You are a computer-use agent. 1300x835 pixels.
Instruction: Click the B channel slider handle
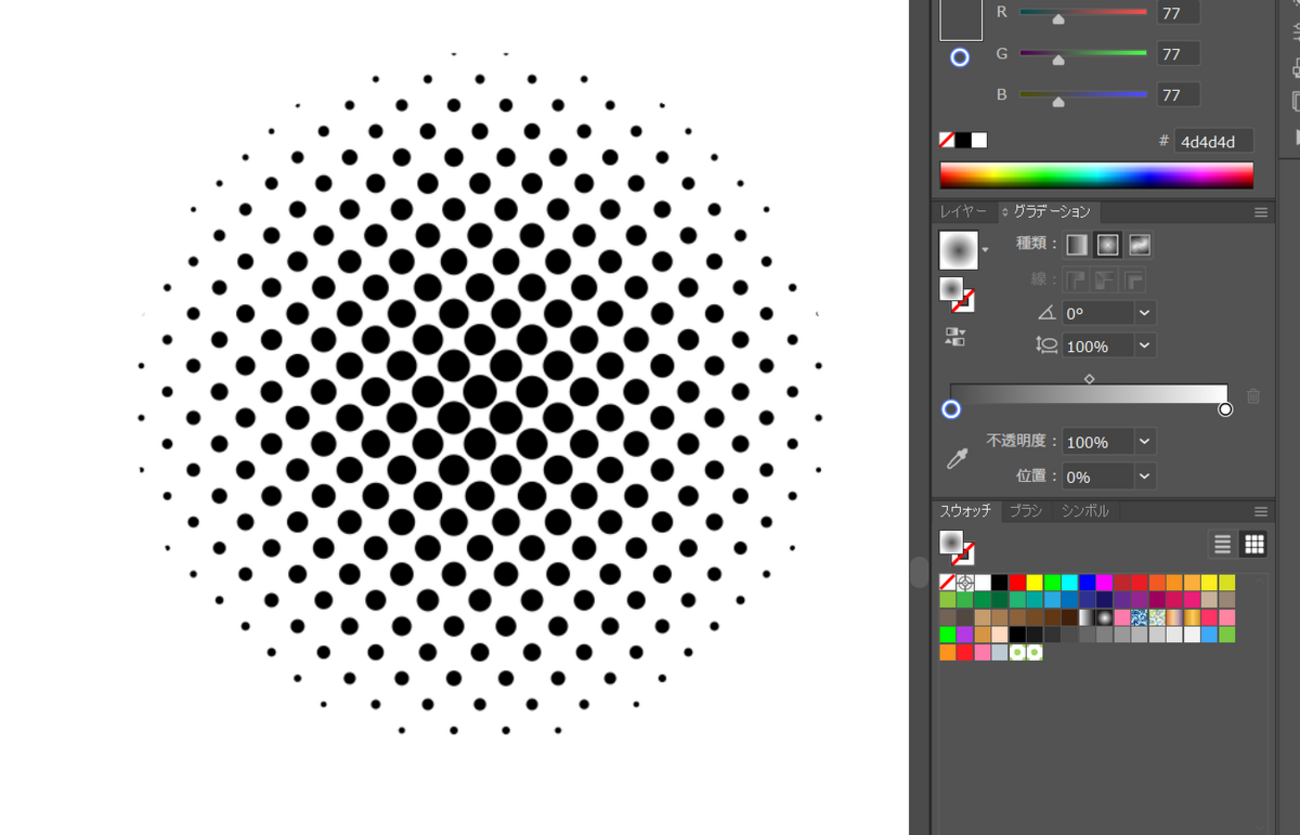tap(1058, 101)
